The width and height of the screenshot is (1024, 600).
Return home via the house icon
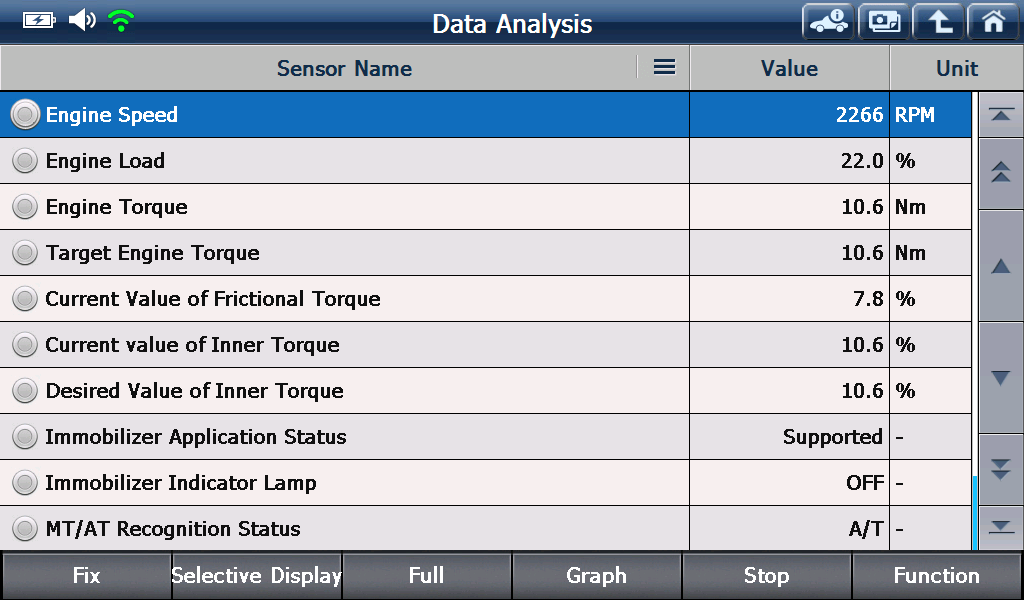993,22
